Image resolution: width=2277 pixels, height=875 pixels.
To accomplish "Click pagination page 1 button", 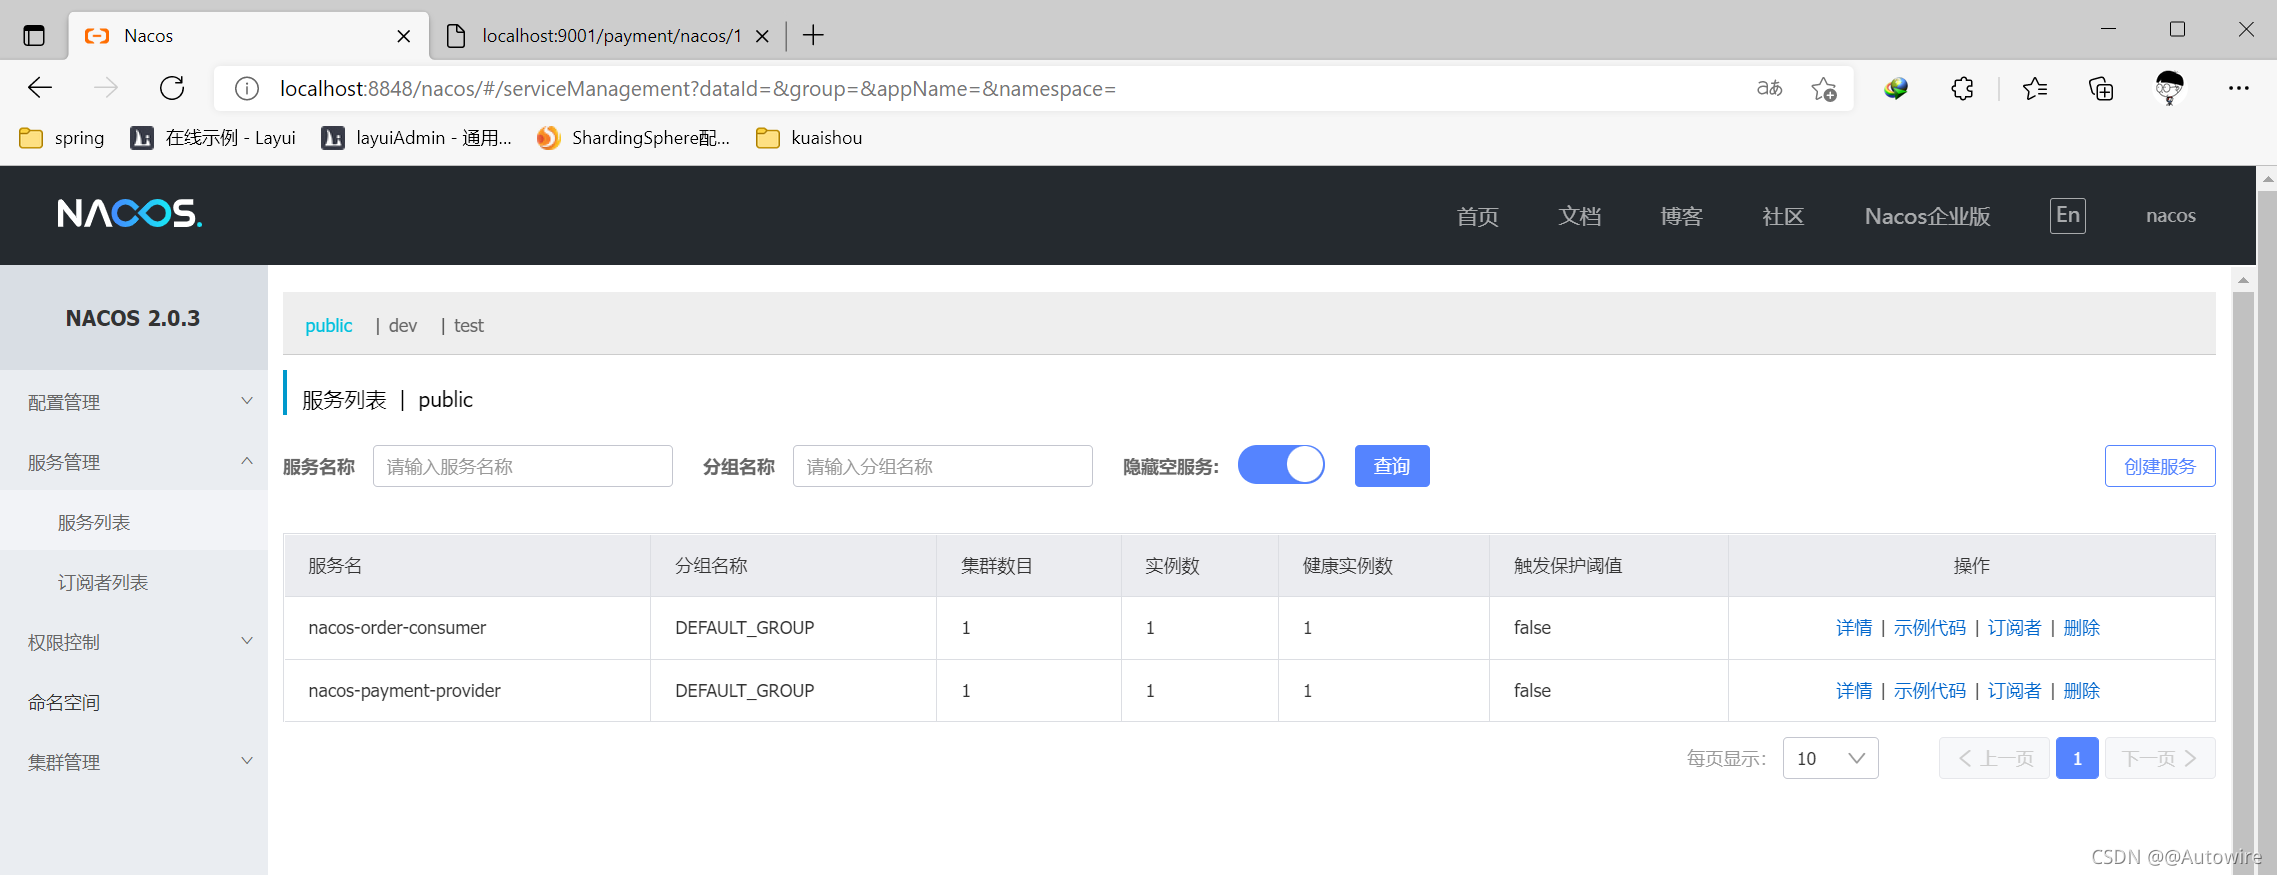I will [x=2077, y=758].
